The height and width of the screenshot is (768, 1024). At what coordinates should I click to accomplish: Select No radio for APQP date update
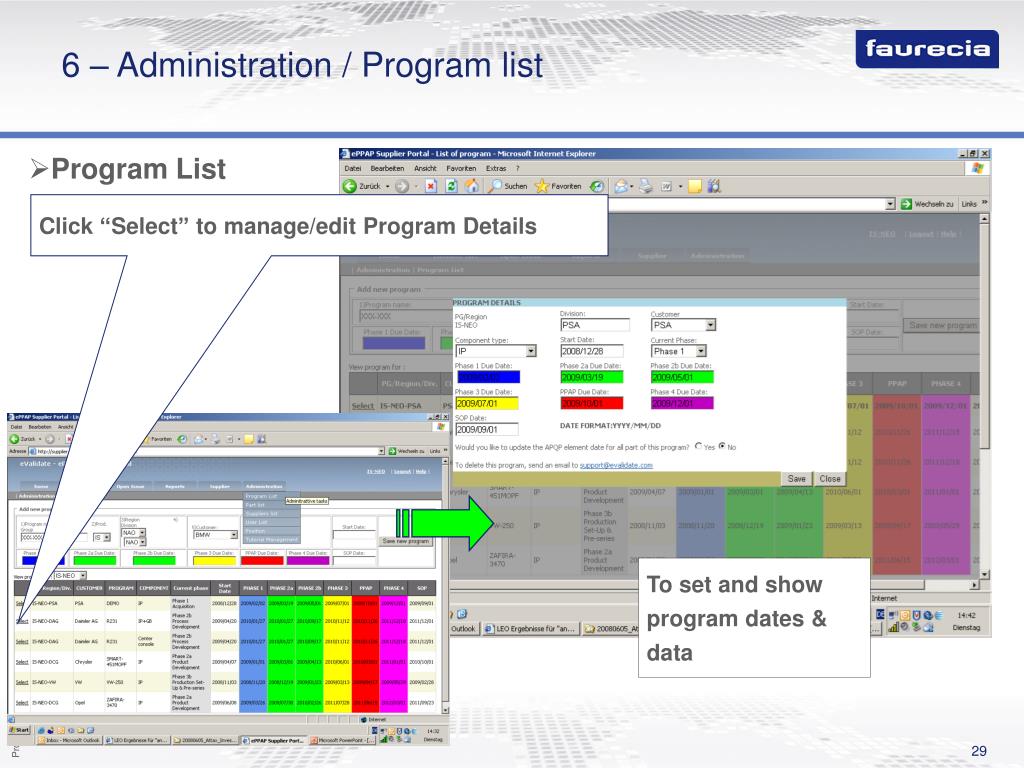[722, 446]
